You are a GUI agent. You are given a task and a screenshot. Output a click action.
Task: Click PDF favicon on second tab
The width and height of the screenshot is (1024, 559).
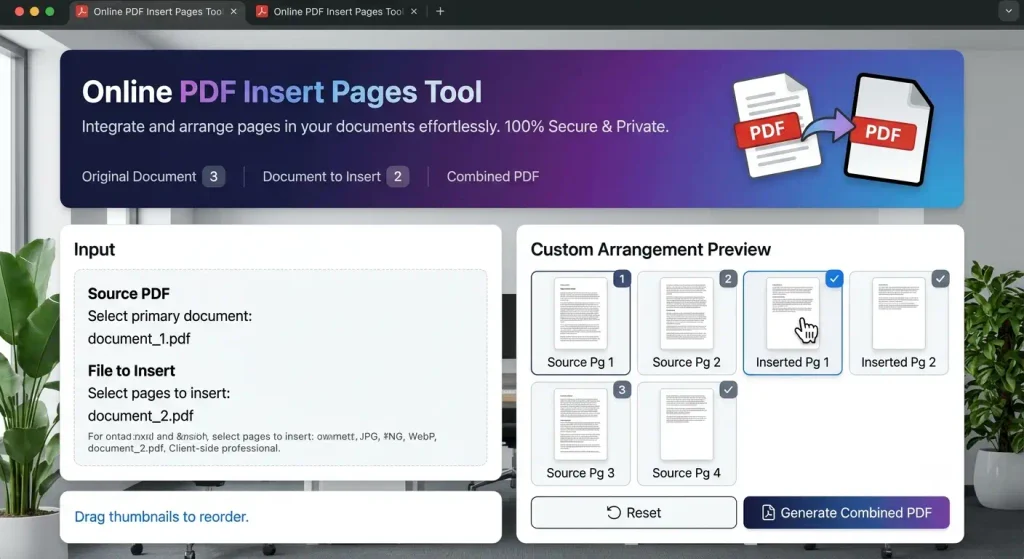[262, 12]
